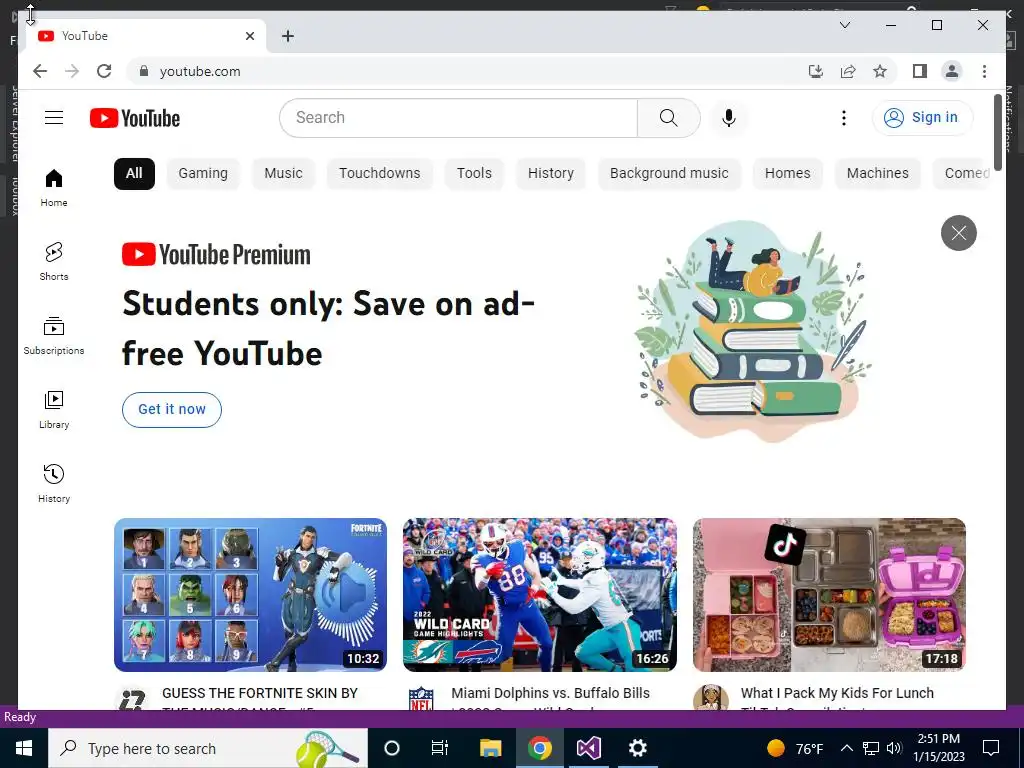Show hidden system tray icons

coord(846,748)
